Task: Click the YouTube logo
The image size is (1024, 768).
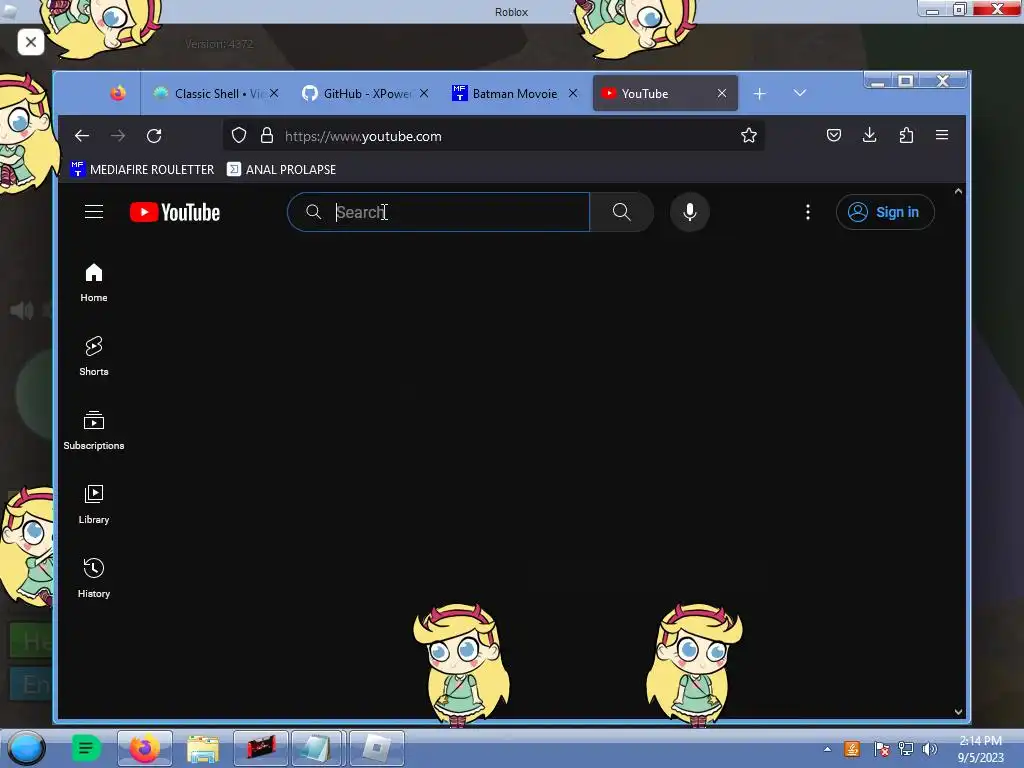Action: pyautogui.click(x=175, y=212)
